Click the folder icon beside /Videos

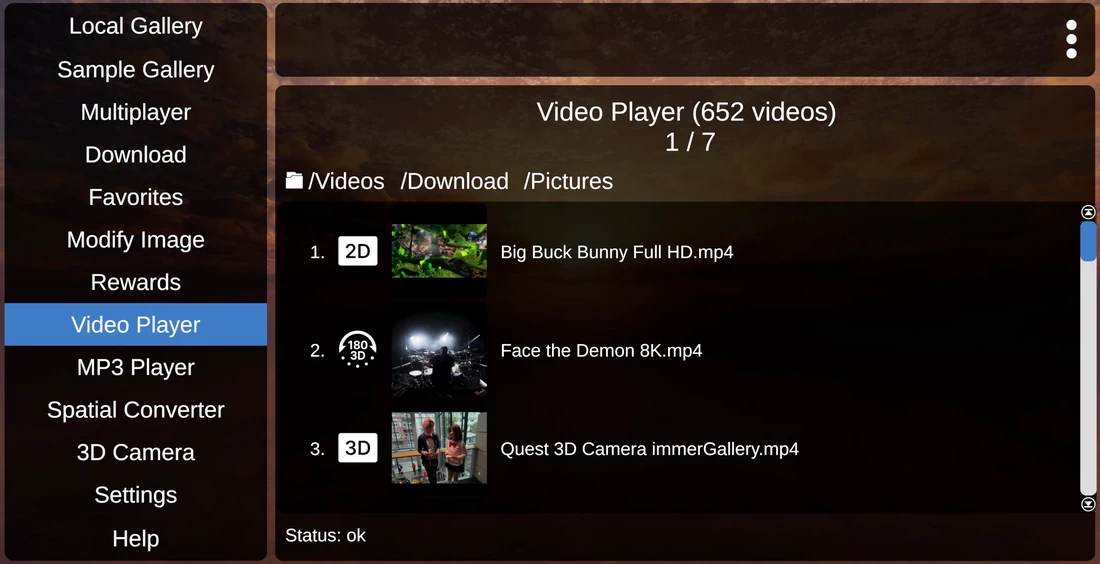(294, 181)
